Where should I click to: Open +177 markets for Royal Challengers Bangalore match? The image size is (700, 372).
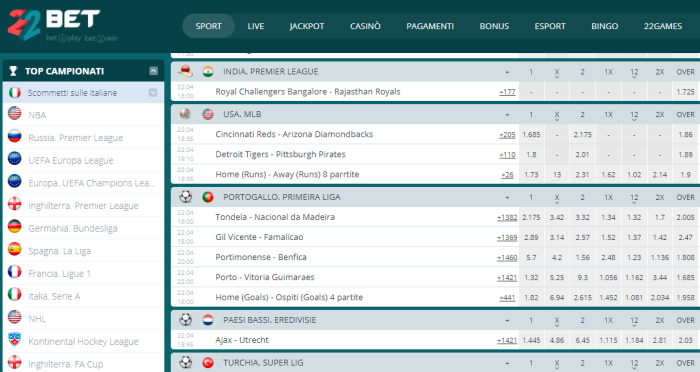click(507, 92)
